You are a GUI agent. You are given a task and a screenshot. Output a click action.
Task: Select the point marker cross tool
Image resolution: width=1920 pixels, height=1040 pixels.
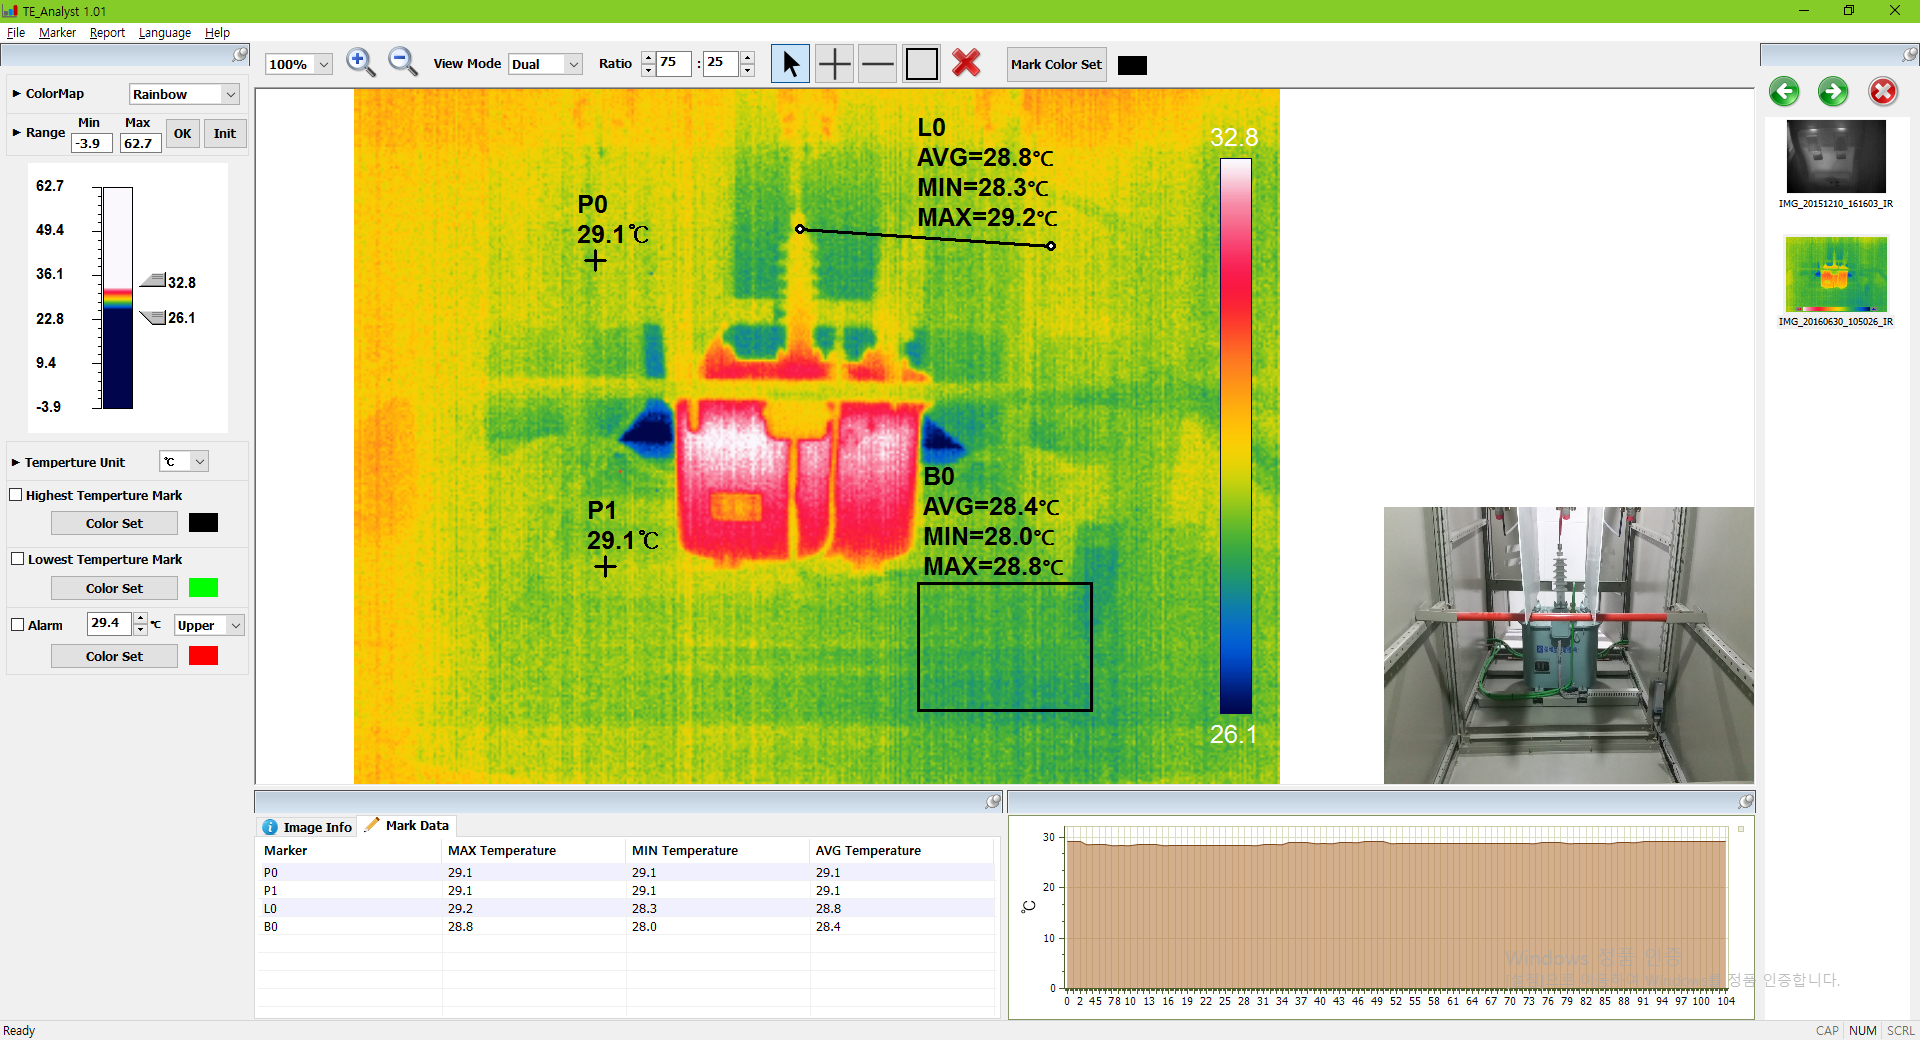[x=834, y=64]
